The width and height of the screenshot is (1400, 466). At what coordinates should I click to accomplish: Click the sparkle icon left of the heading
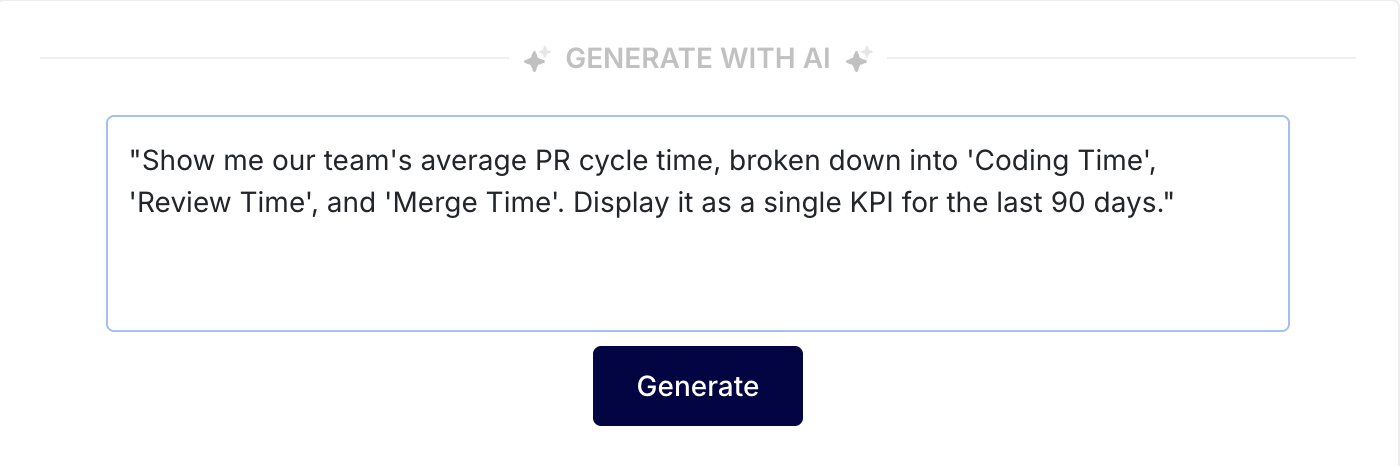tap(537, 60)
